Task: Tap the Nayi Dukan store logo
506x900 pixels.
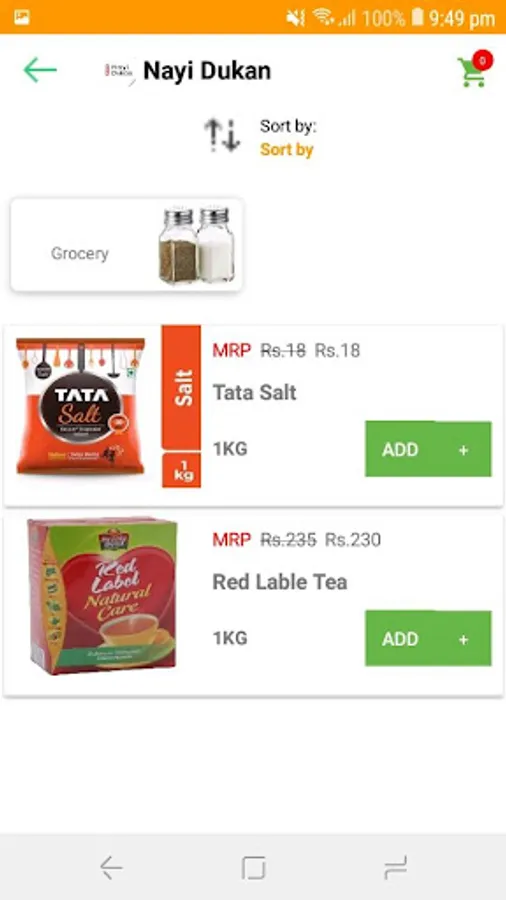Action: pyautogui.click(x=119, y=71)
